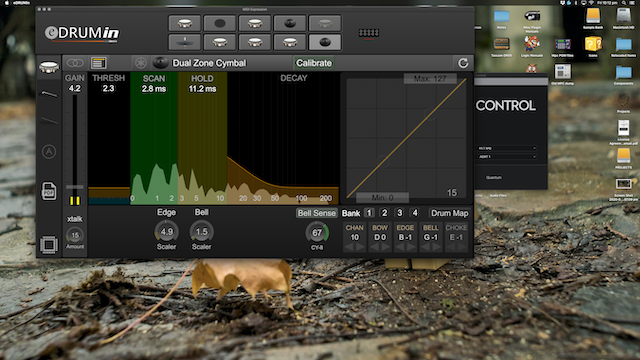640x360 pixels.
Task: Open the chip/hardware icon at sidebar bottom
Action: click(49, 245)
